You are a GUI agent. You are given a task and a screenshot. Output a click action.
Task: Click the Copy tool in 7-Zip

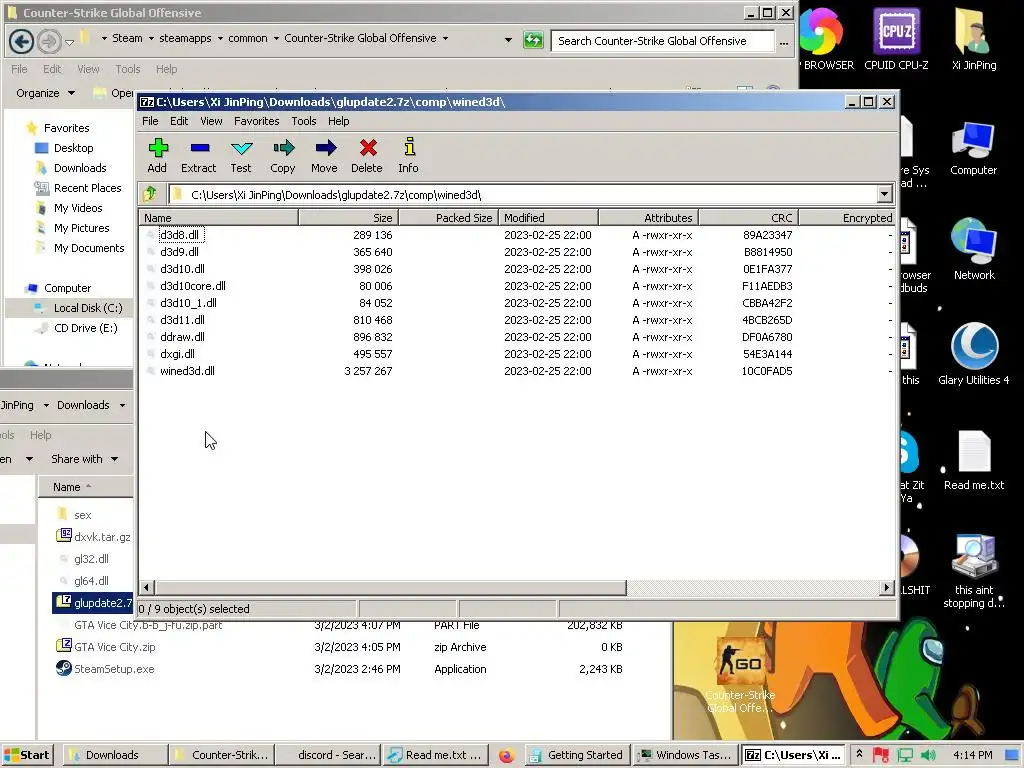(x=283, y=155)
